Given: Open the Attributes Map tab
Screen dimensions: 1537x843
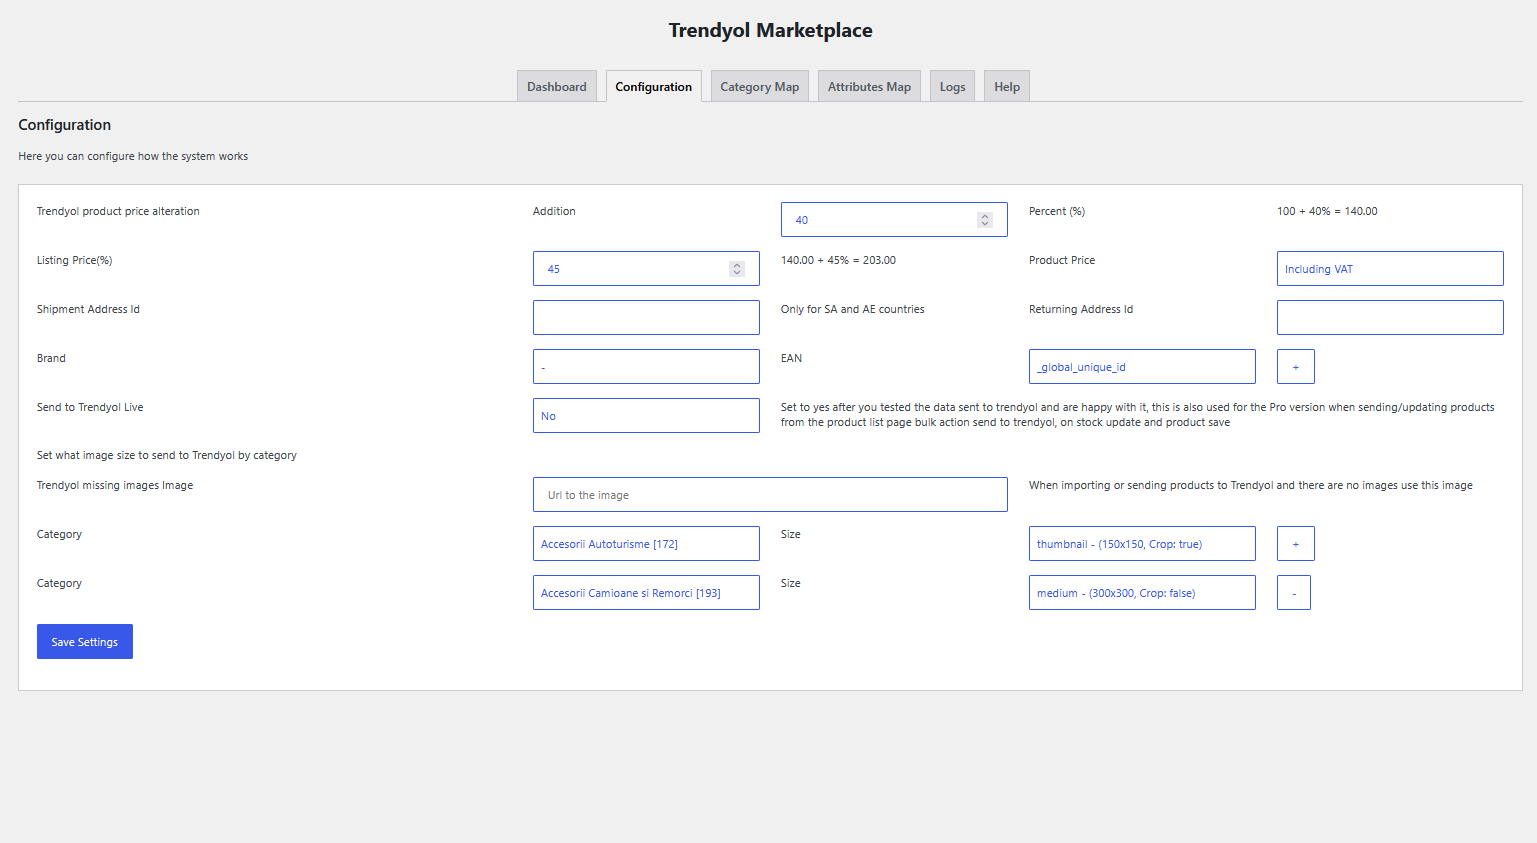Looking at the screenshot, I should point(869,87).
